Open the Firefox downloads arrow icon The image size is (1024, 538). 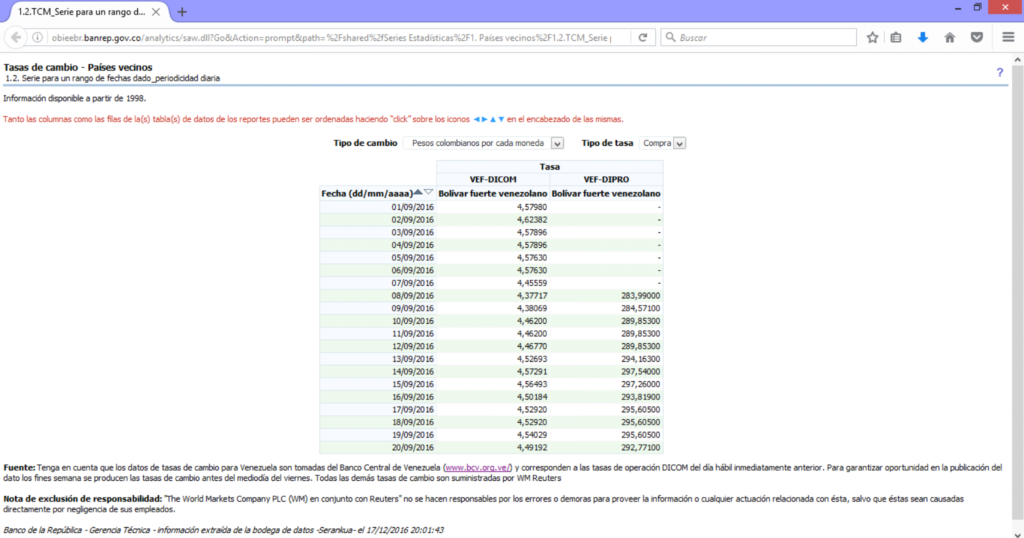point(922,37)
